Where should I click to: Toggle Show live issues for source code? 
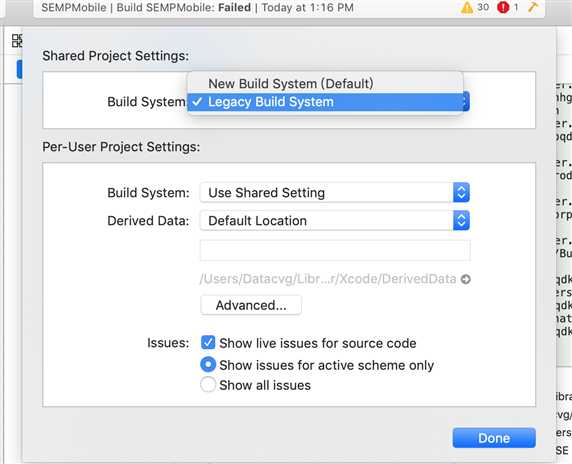208,343
